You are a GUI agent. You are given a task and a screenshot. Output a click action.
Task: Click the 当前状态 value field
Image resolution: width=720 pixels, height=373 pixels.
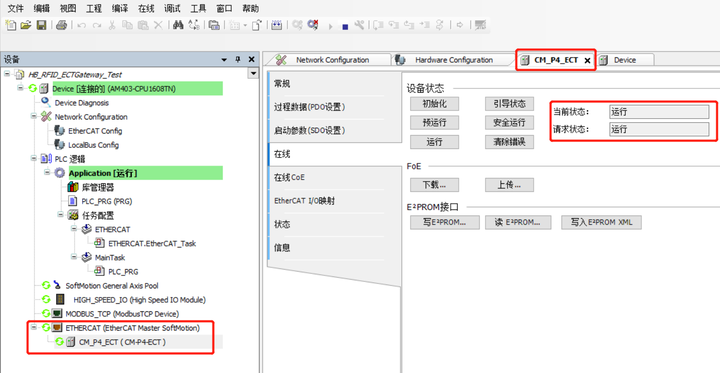pyautogui.click(x=659, y=112)
